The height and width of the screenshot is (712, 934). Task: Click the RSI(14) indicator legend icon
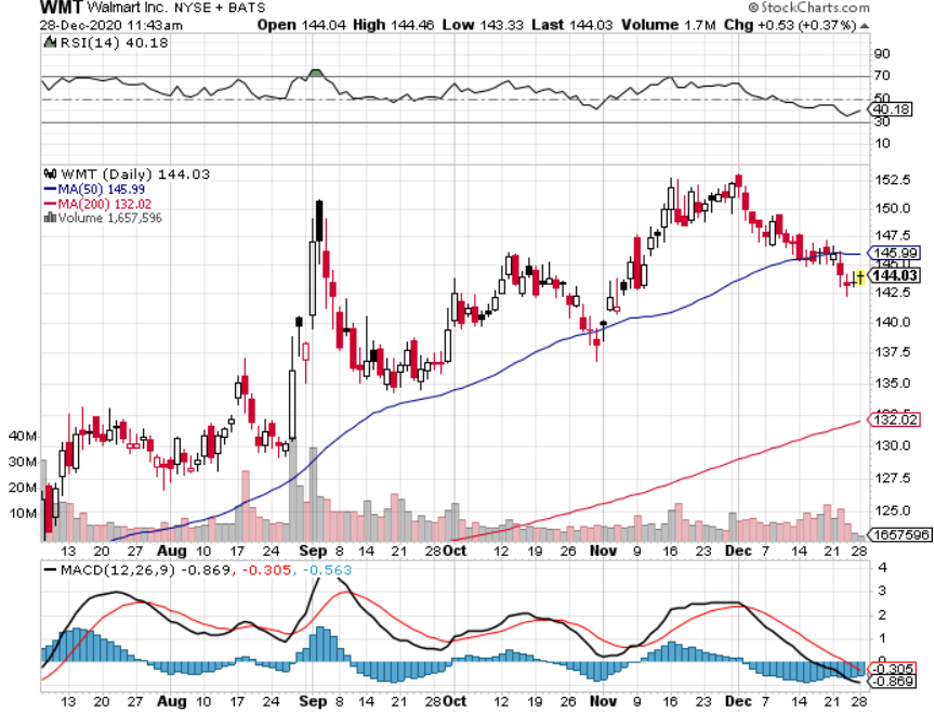click(49, 43)
